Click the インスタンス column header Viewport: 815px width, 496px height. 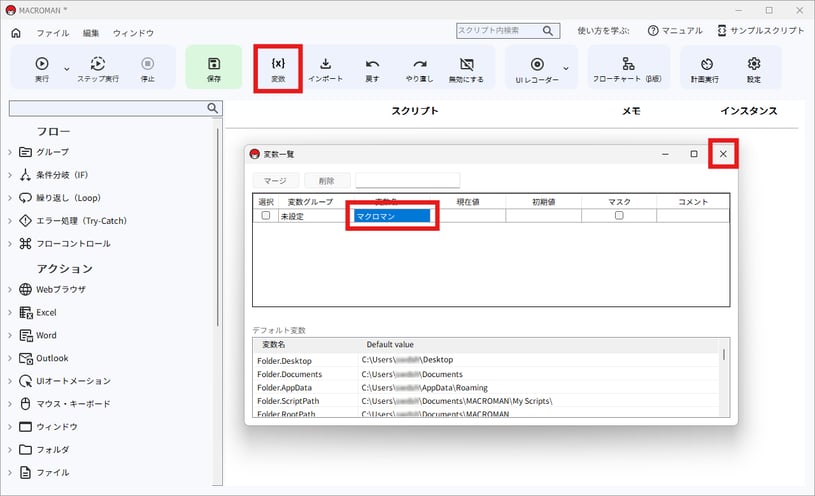(x=748, y=111)
